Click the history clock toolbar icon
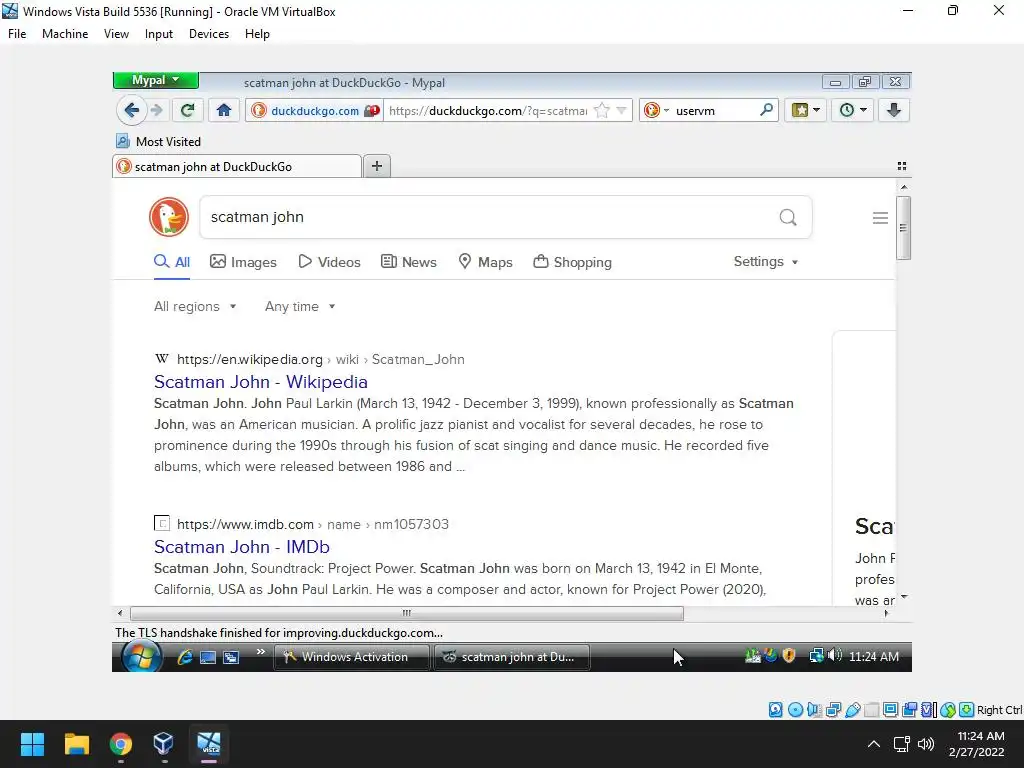Screen dimensions: 1024x768 pos(852,110)
